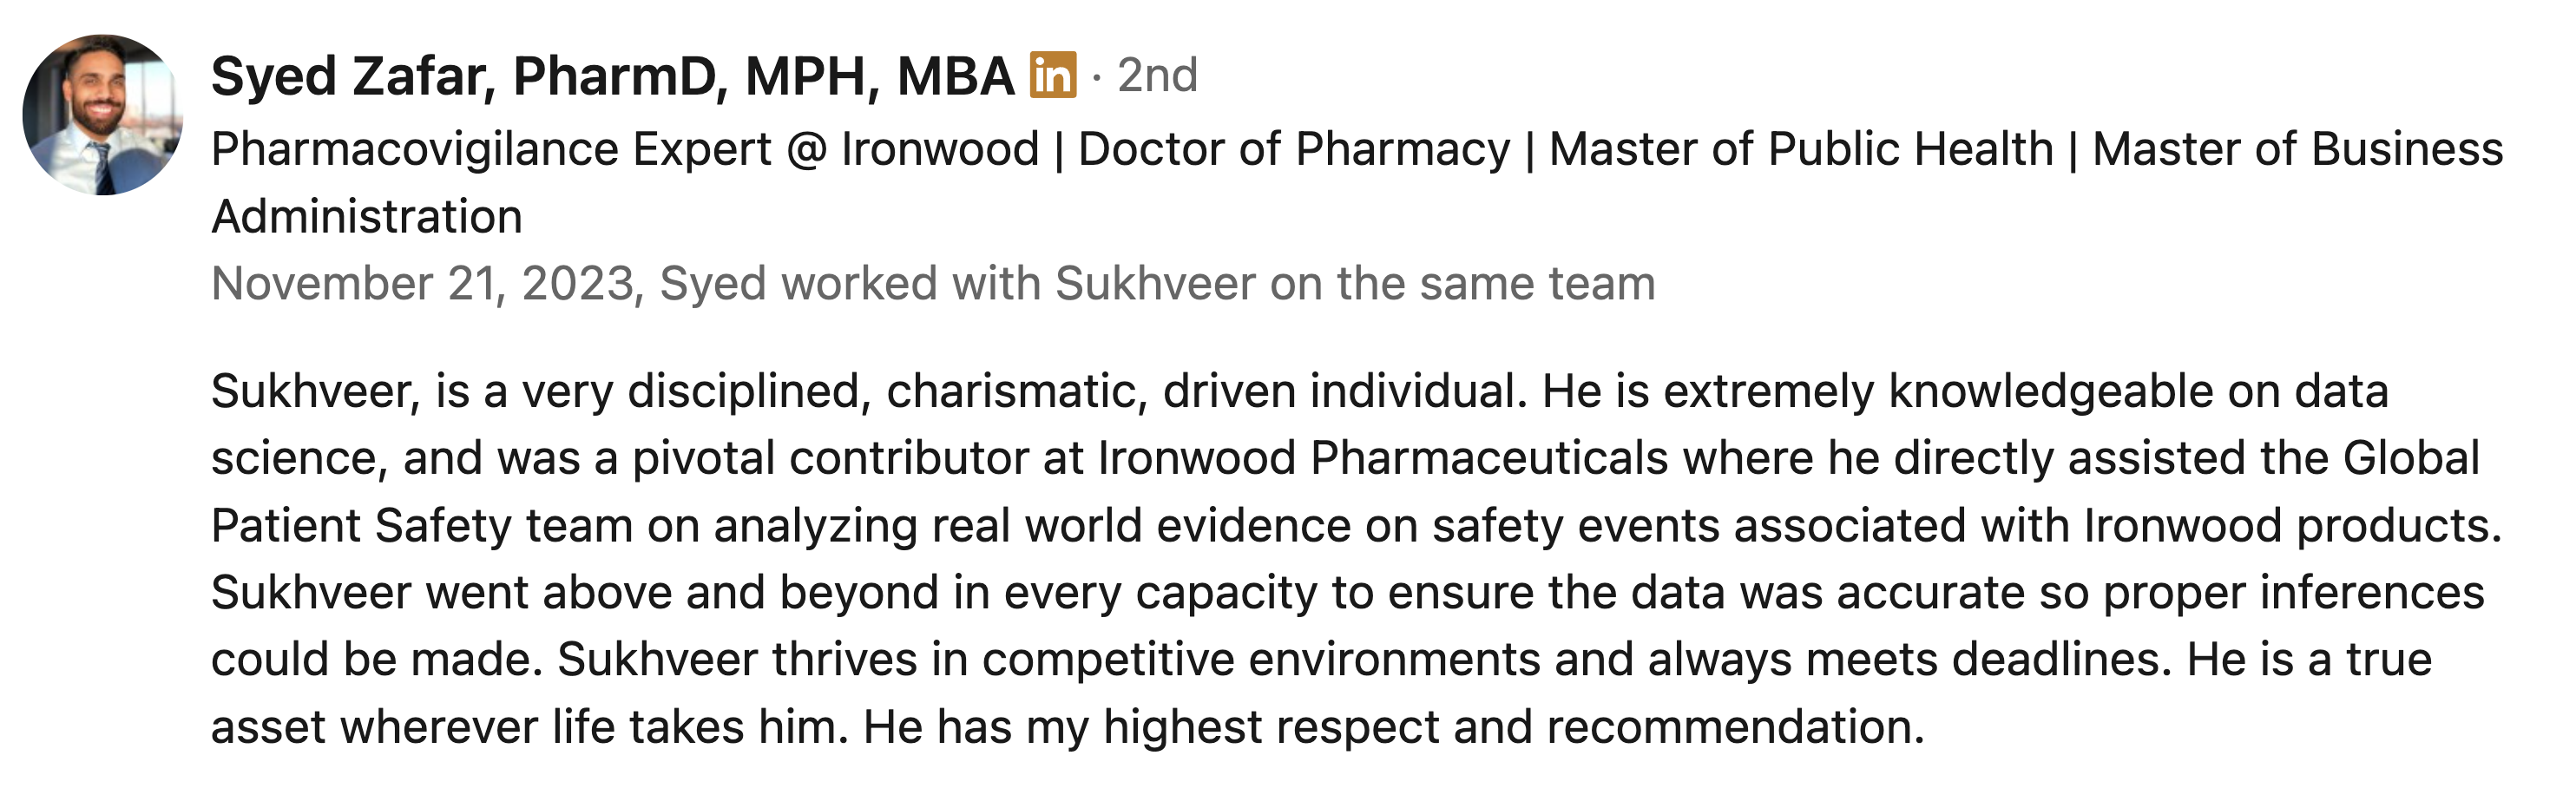Screen dimensions: 2576x795
Task: Click "Pharmacovigilance Expert" in the headline
Action: pyautogui.click(x=491, y=150)
